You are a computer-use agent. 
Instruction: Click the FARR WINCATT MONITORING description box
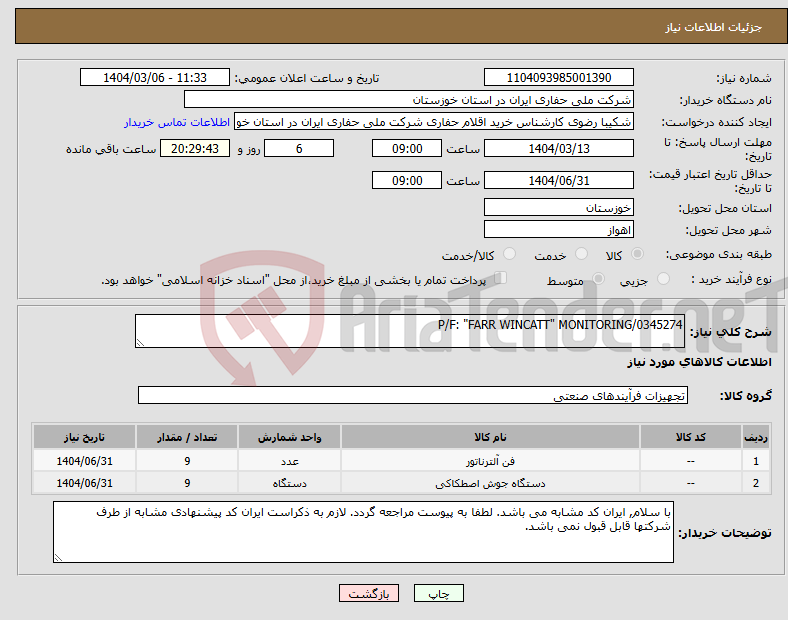coord(410,331)
